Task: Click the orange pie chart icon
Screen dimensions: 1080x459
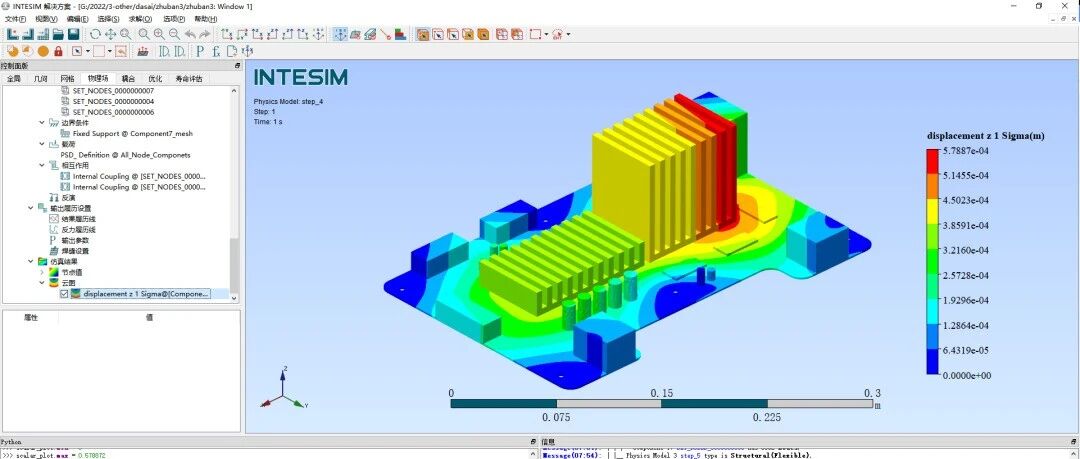Action: 12,51
